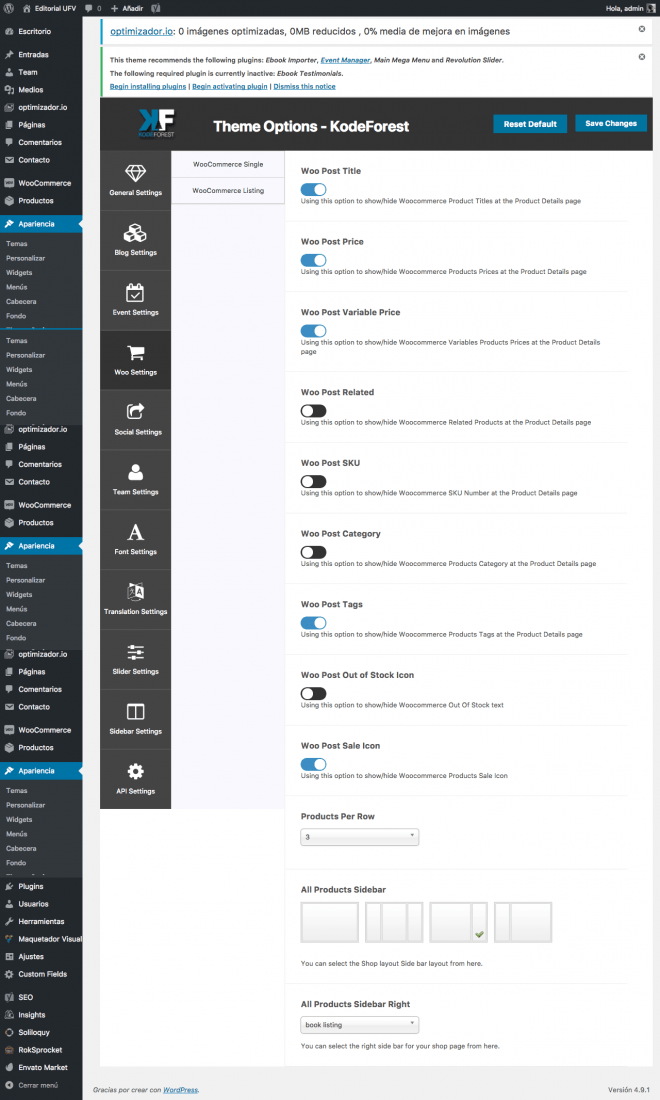Dismiss the optimizador.io notice
The width and height of the screenshot is (660, 1100).
pyautogui.click(x=642, y=29)
